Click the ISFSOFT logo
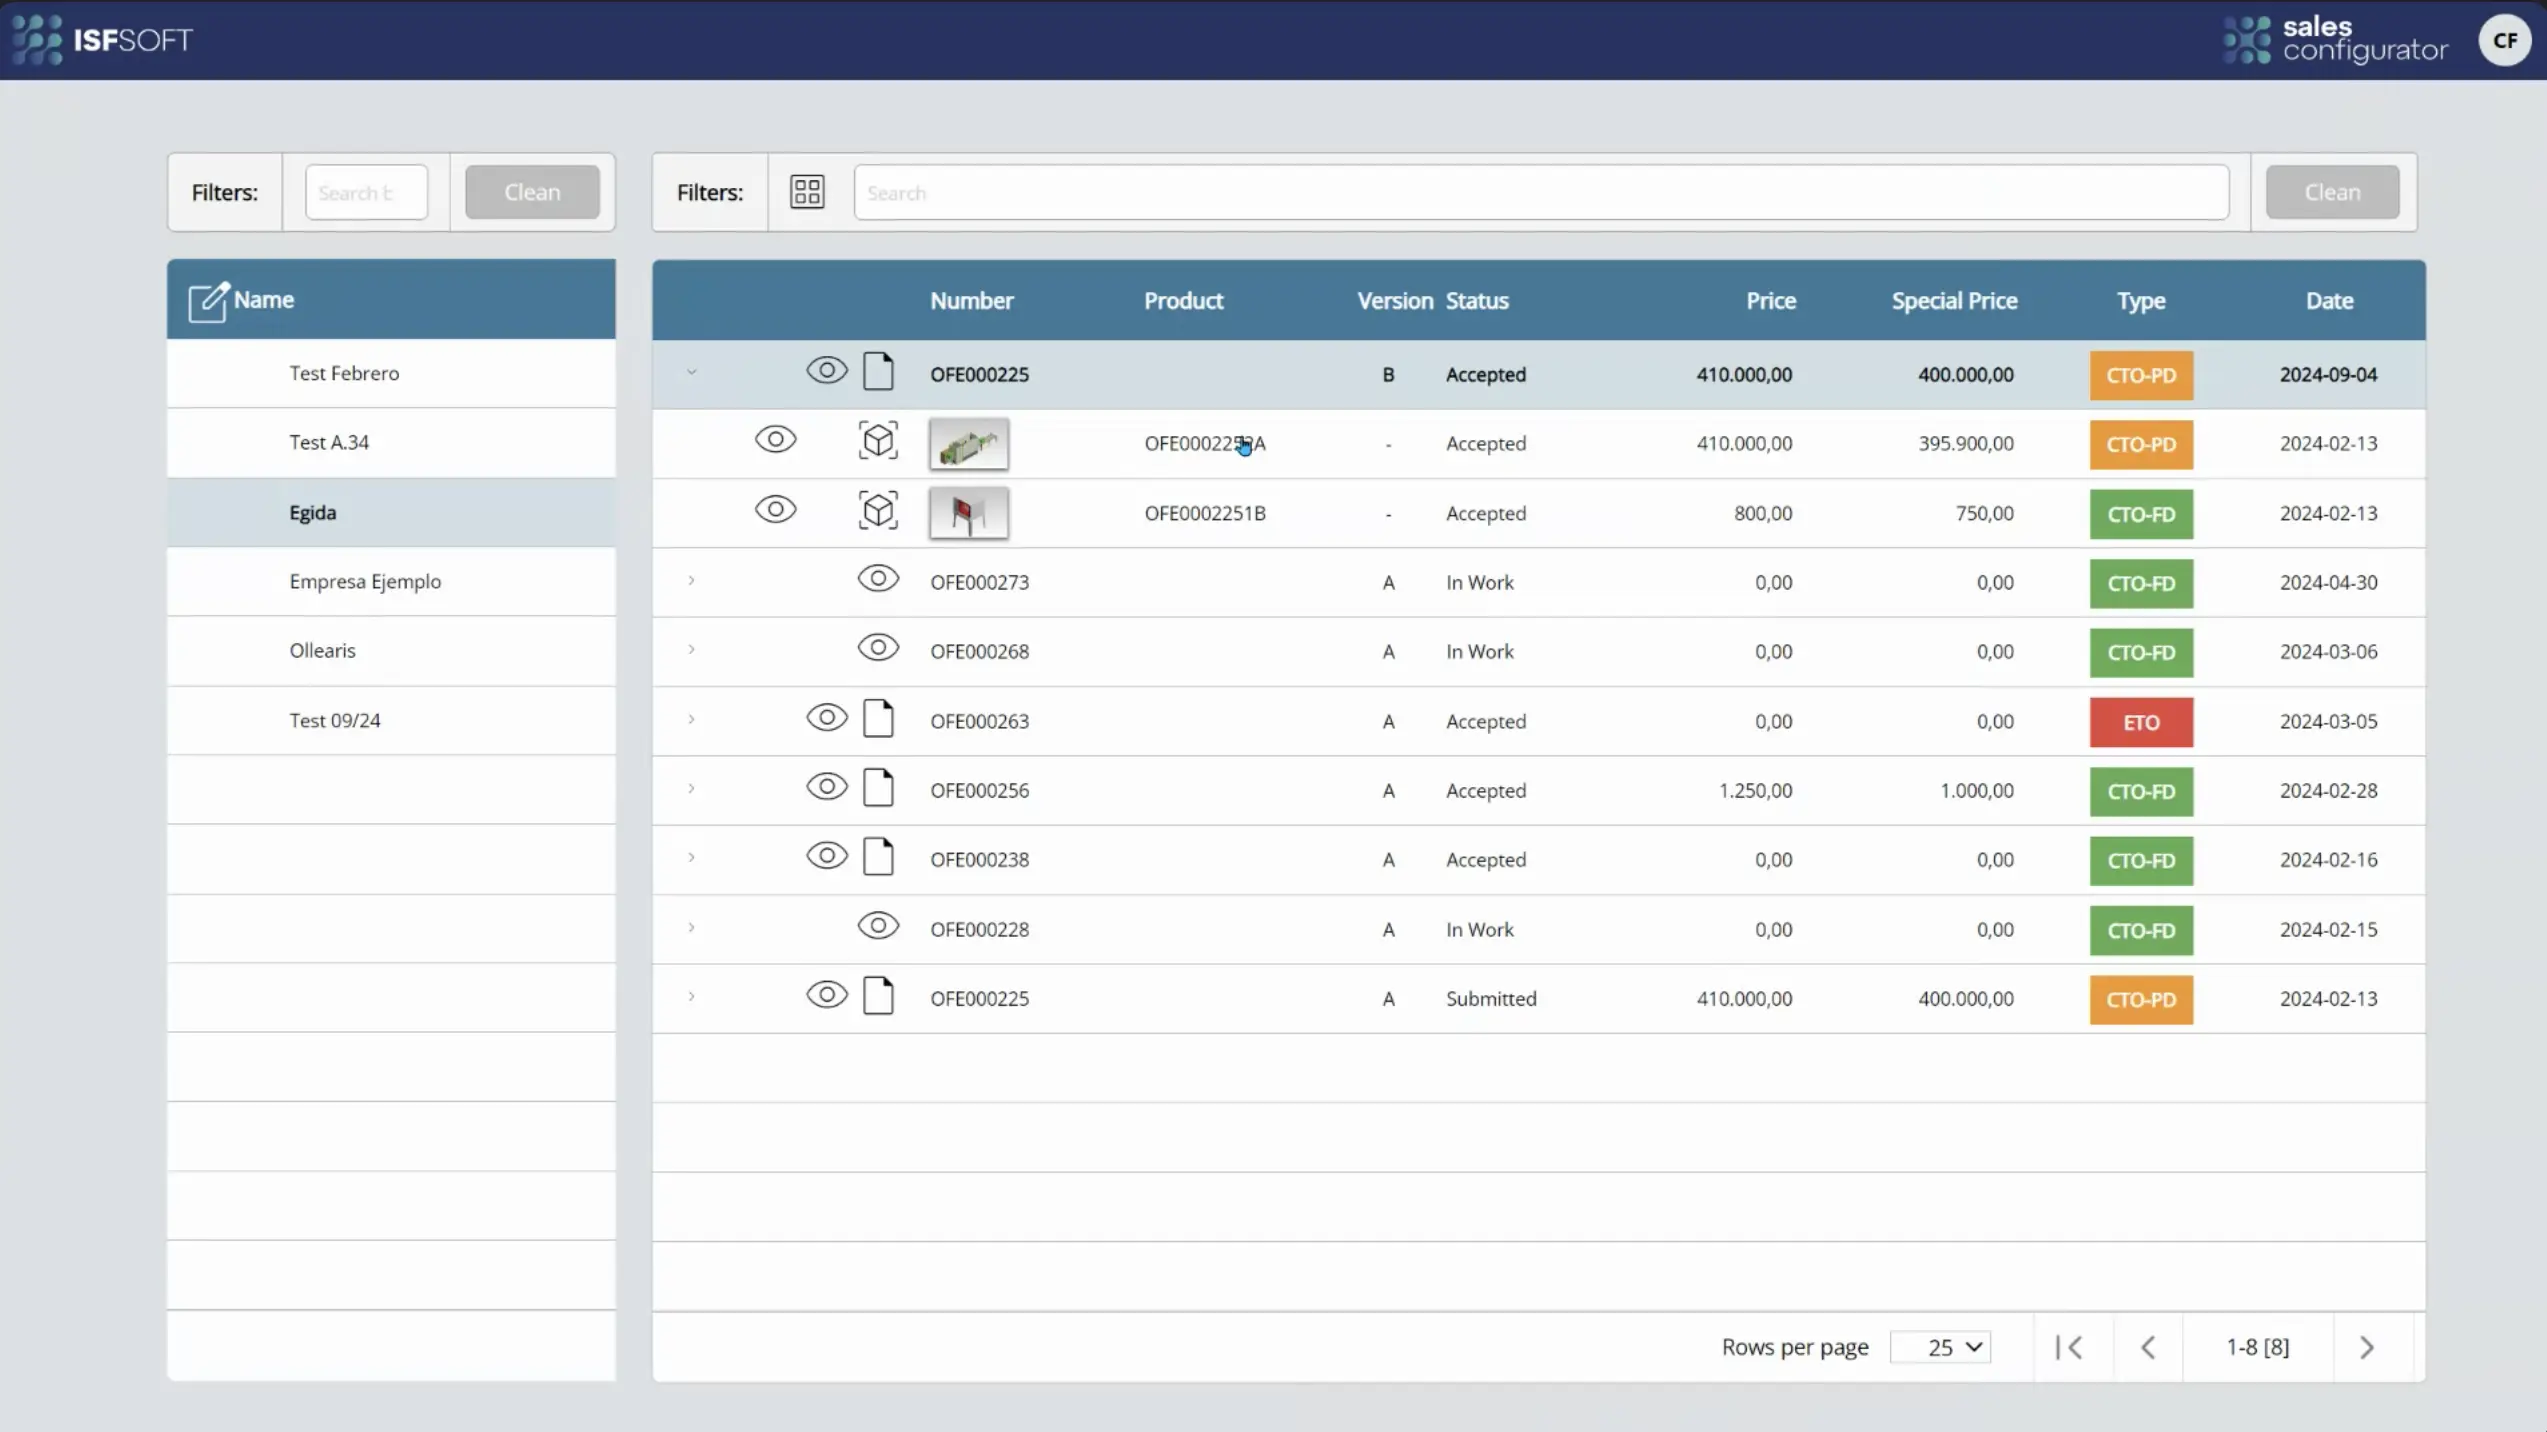Image resolution: width=2547 pixels, height=1432 pixels. pyautogui.click(x=101, y=39)
